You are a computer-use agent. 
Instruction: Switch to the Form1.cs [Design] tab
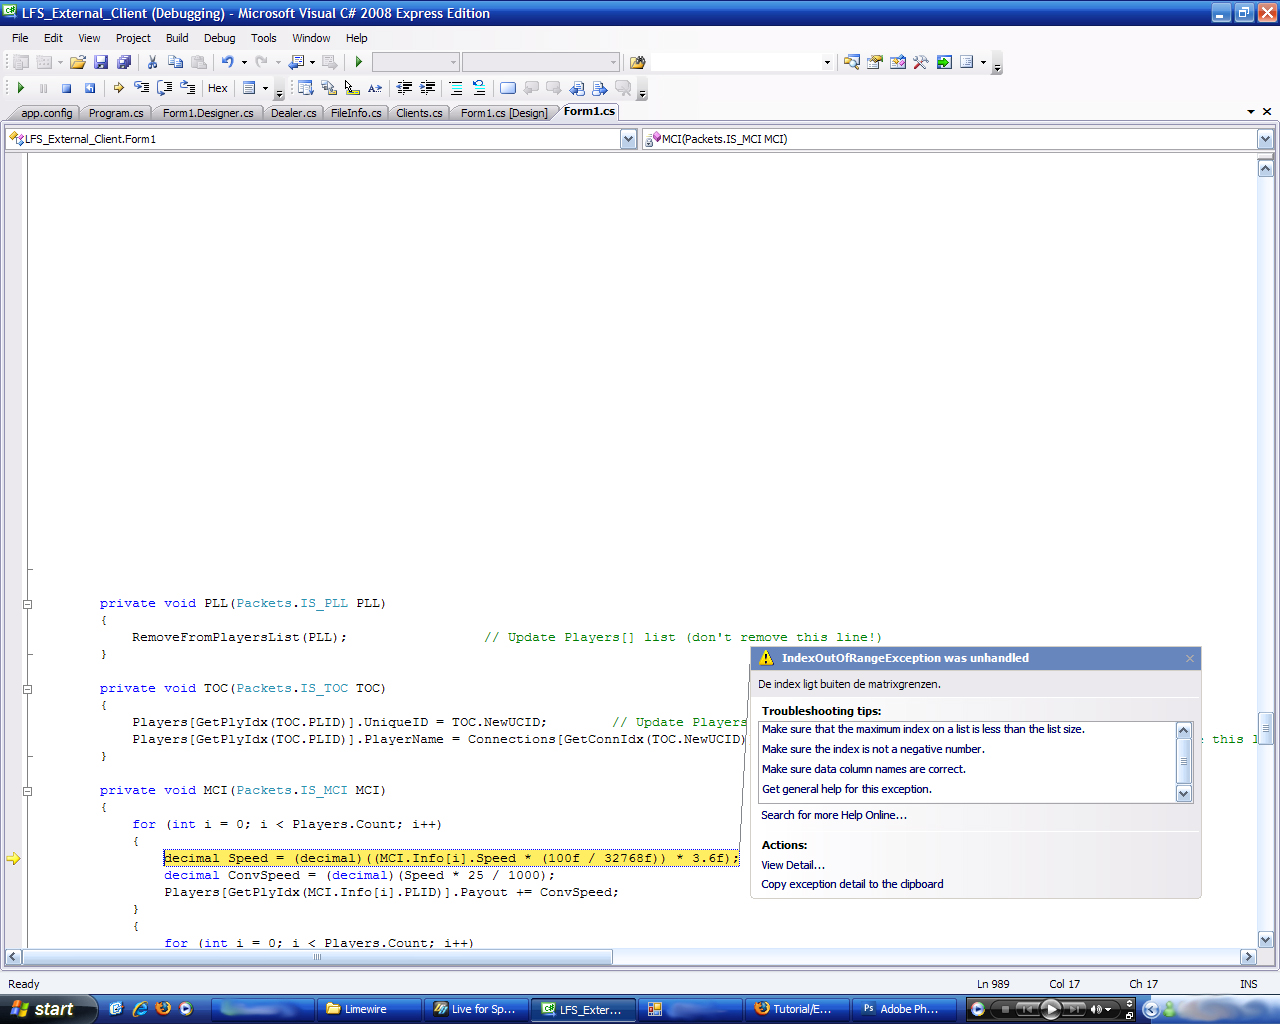504,113
